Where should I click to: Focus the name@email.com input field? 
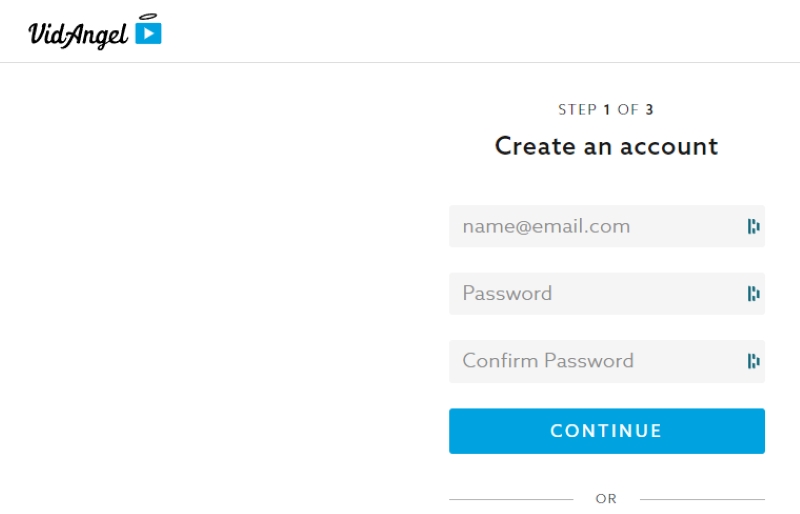coord(607,226)
